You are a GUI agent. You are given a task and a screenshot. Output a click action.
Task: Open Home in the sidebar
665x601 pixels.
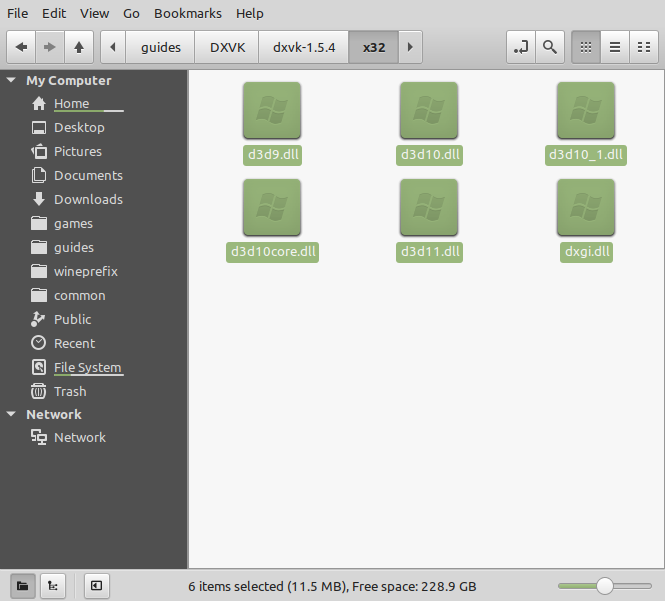[x=71, y=103]
